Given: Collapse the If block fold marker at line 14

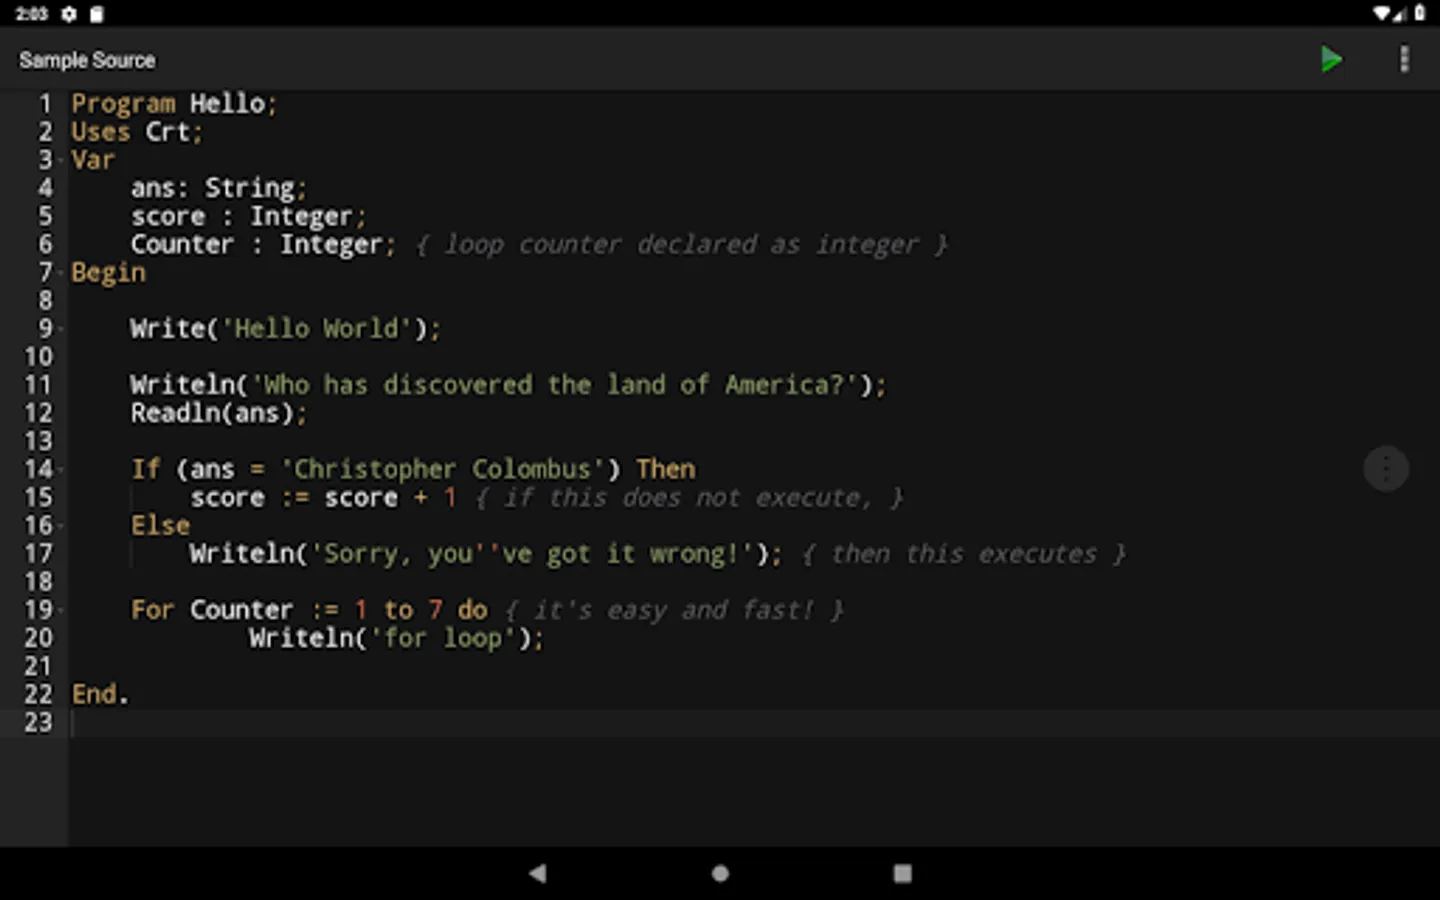Looking at the screenshot, I should [x=62, y=469].
